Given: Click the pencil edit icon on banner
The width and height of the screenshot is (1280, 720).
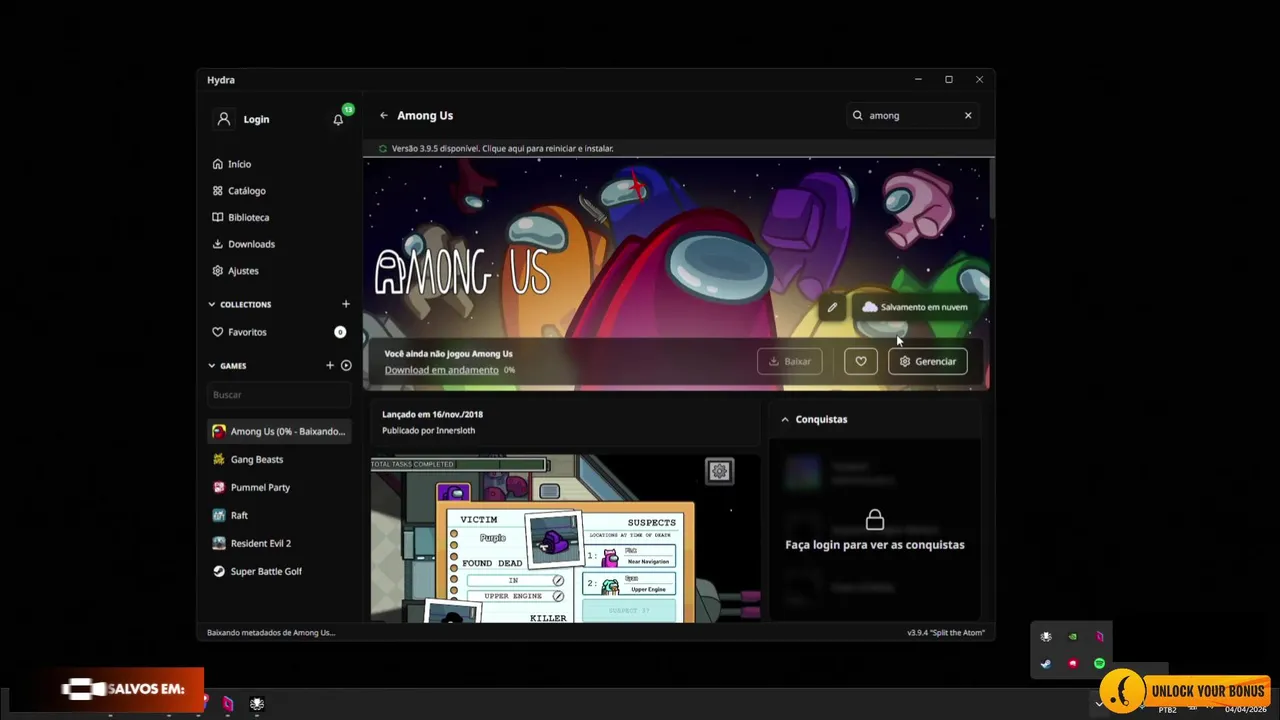Looking at the screenshot, I should coord(832,307).
